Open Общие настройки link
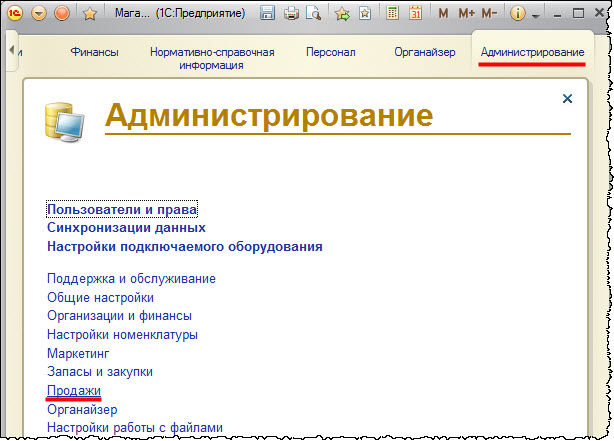Viewport: 614px width, 441px height. coord(100,297)
